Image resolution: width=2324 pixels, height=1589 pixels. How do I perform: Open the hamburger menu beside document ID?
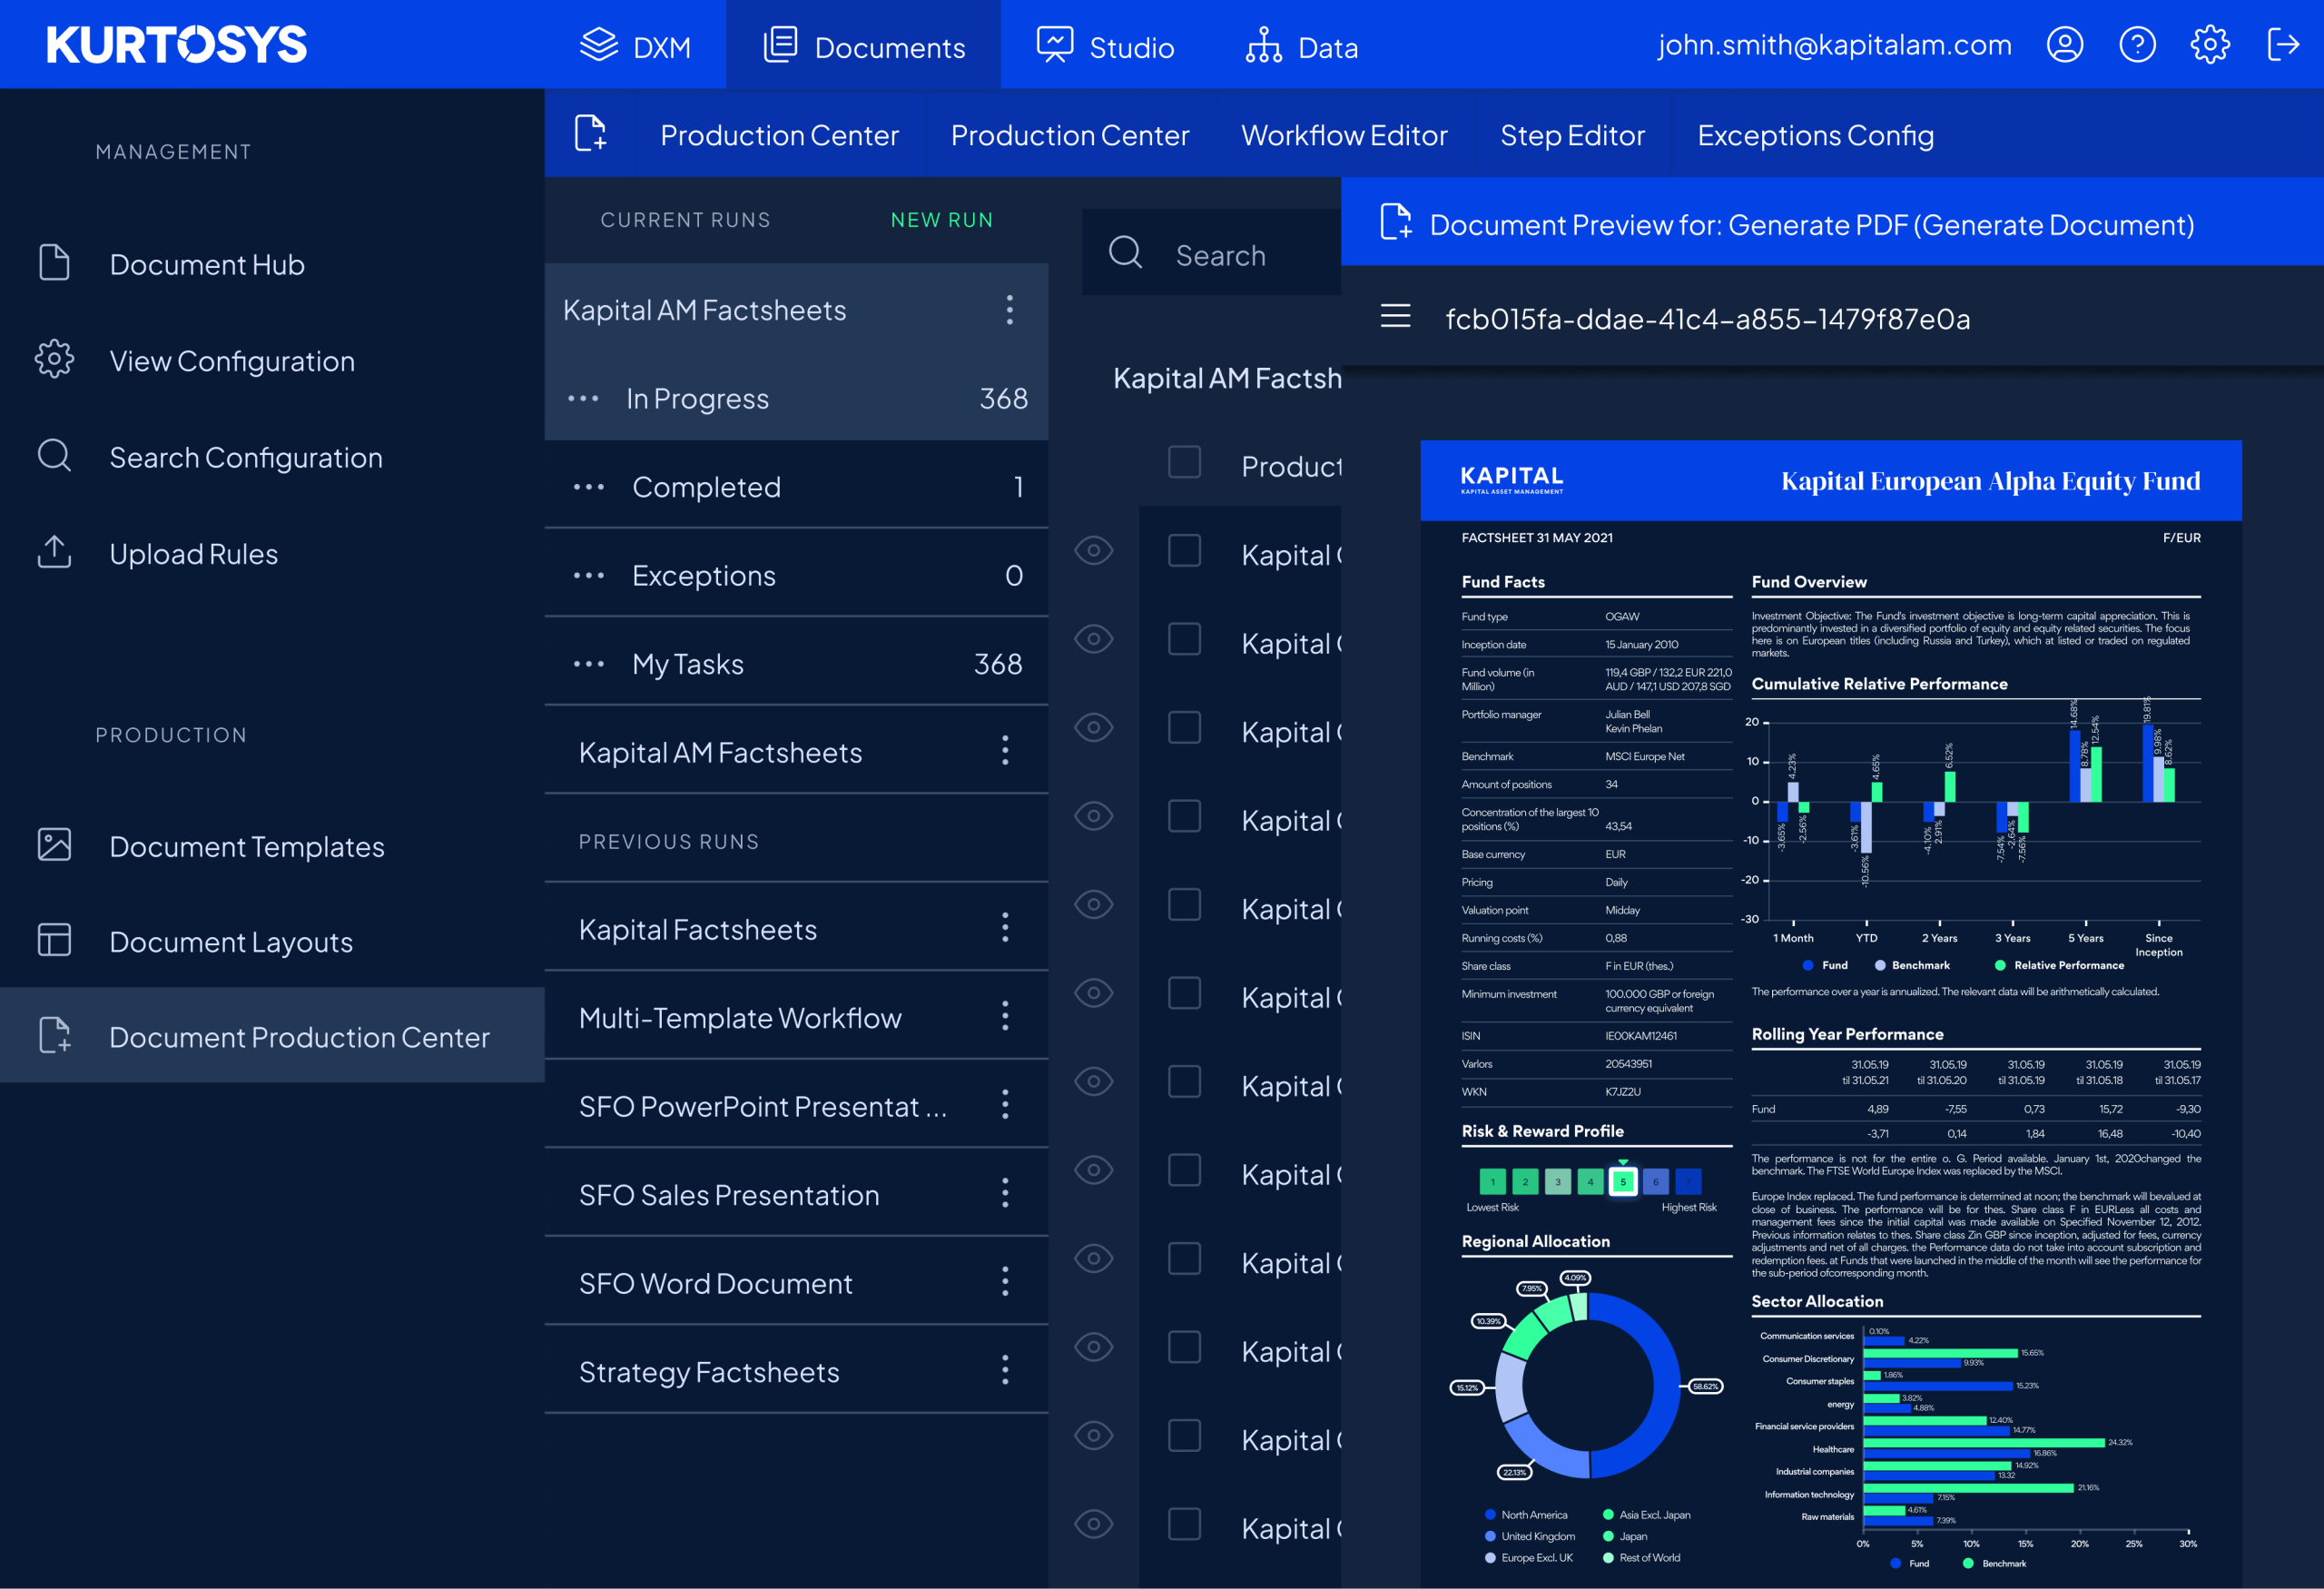(1395, 317)
